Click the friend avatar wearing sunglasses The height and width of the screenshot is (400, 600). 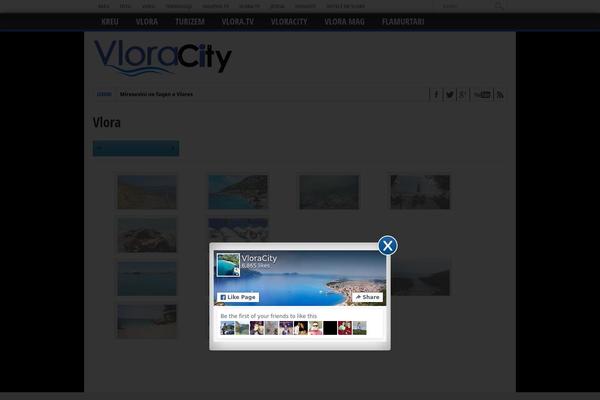(x=315, y=328)
